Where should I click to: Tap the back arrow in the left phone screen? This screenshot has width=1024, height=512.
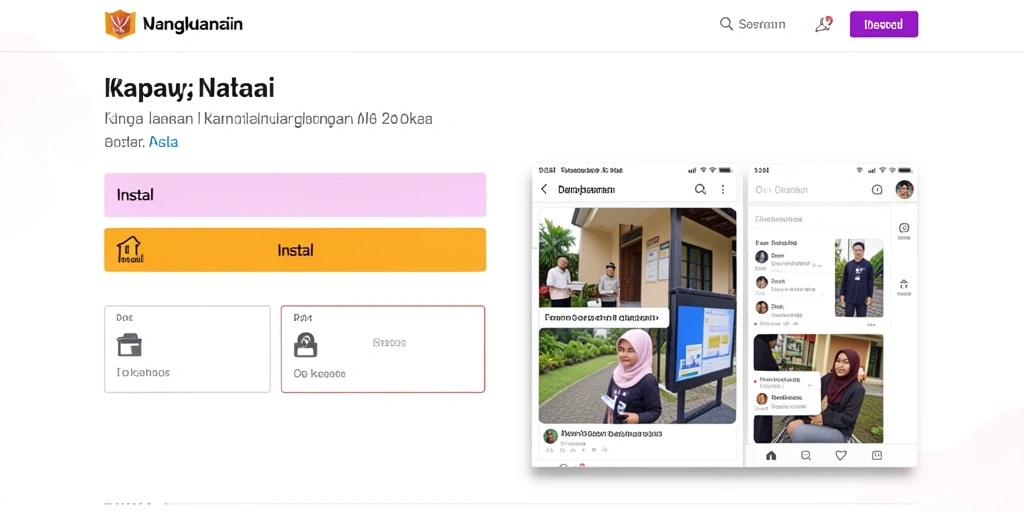(x=544, y=189)
